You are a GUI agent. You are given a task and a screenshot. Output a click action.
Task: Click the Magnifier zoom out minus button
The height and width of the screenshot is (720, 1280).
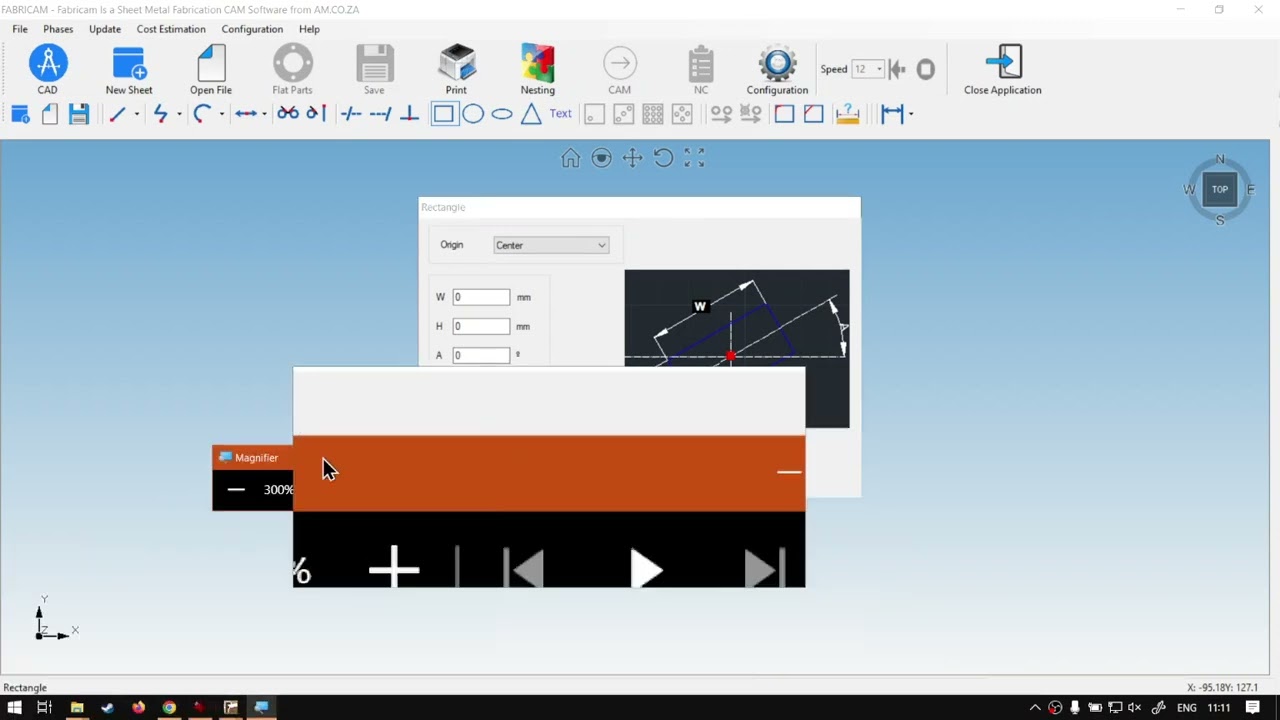coord(236,489)
